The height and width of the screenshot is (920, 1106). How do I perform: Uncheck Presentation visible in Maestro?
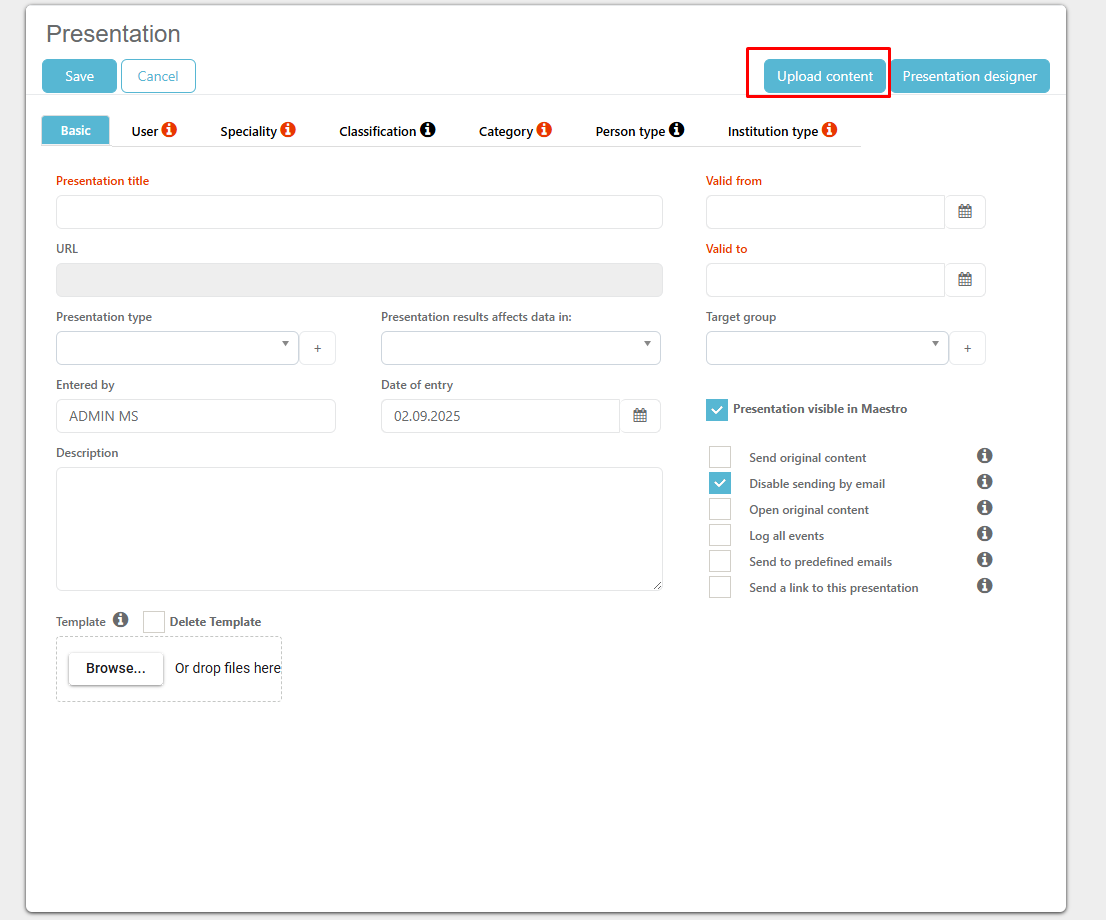coord(717,410)
